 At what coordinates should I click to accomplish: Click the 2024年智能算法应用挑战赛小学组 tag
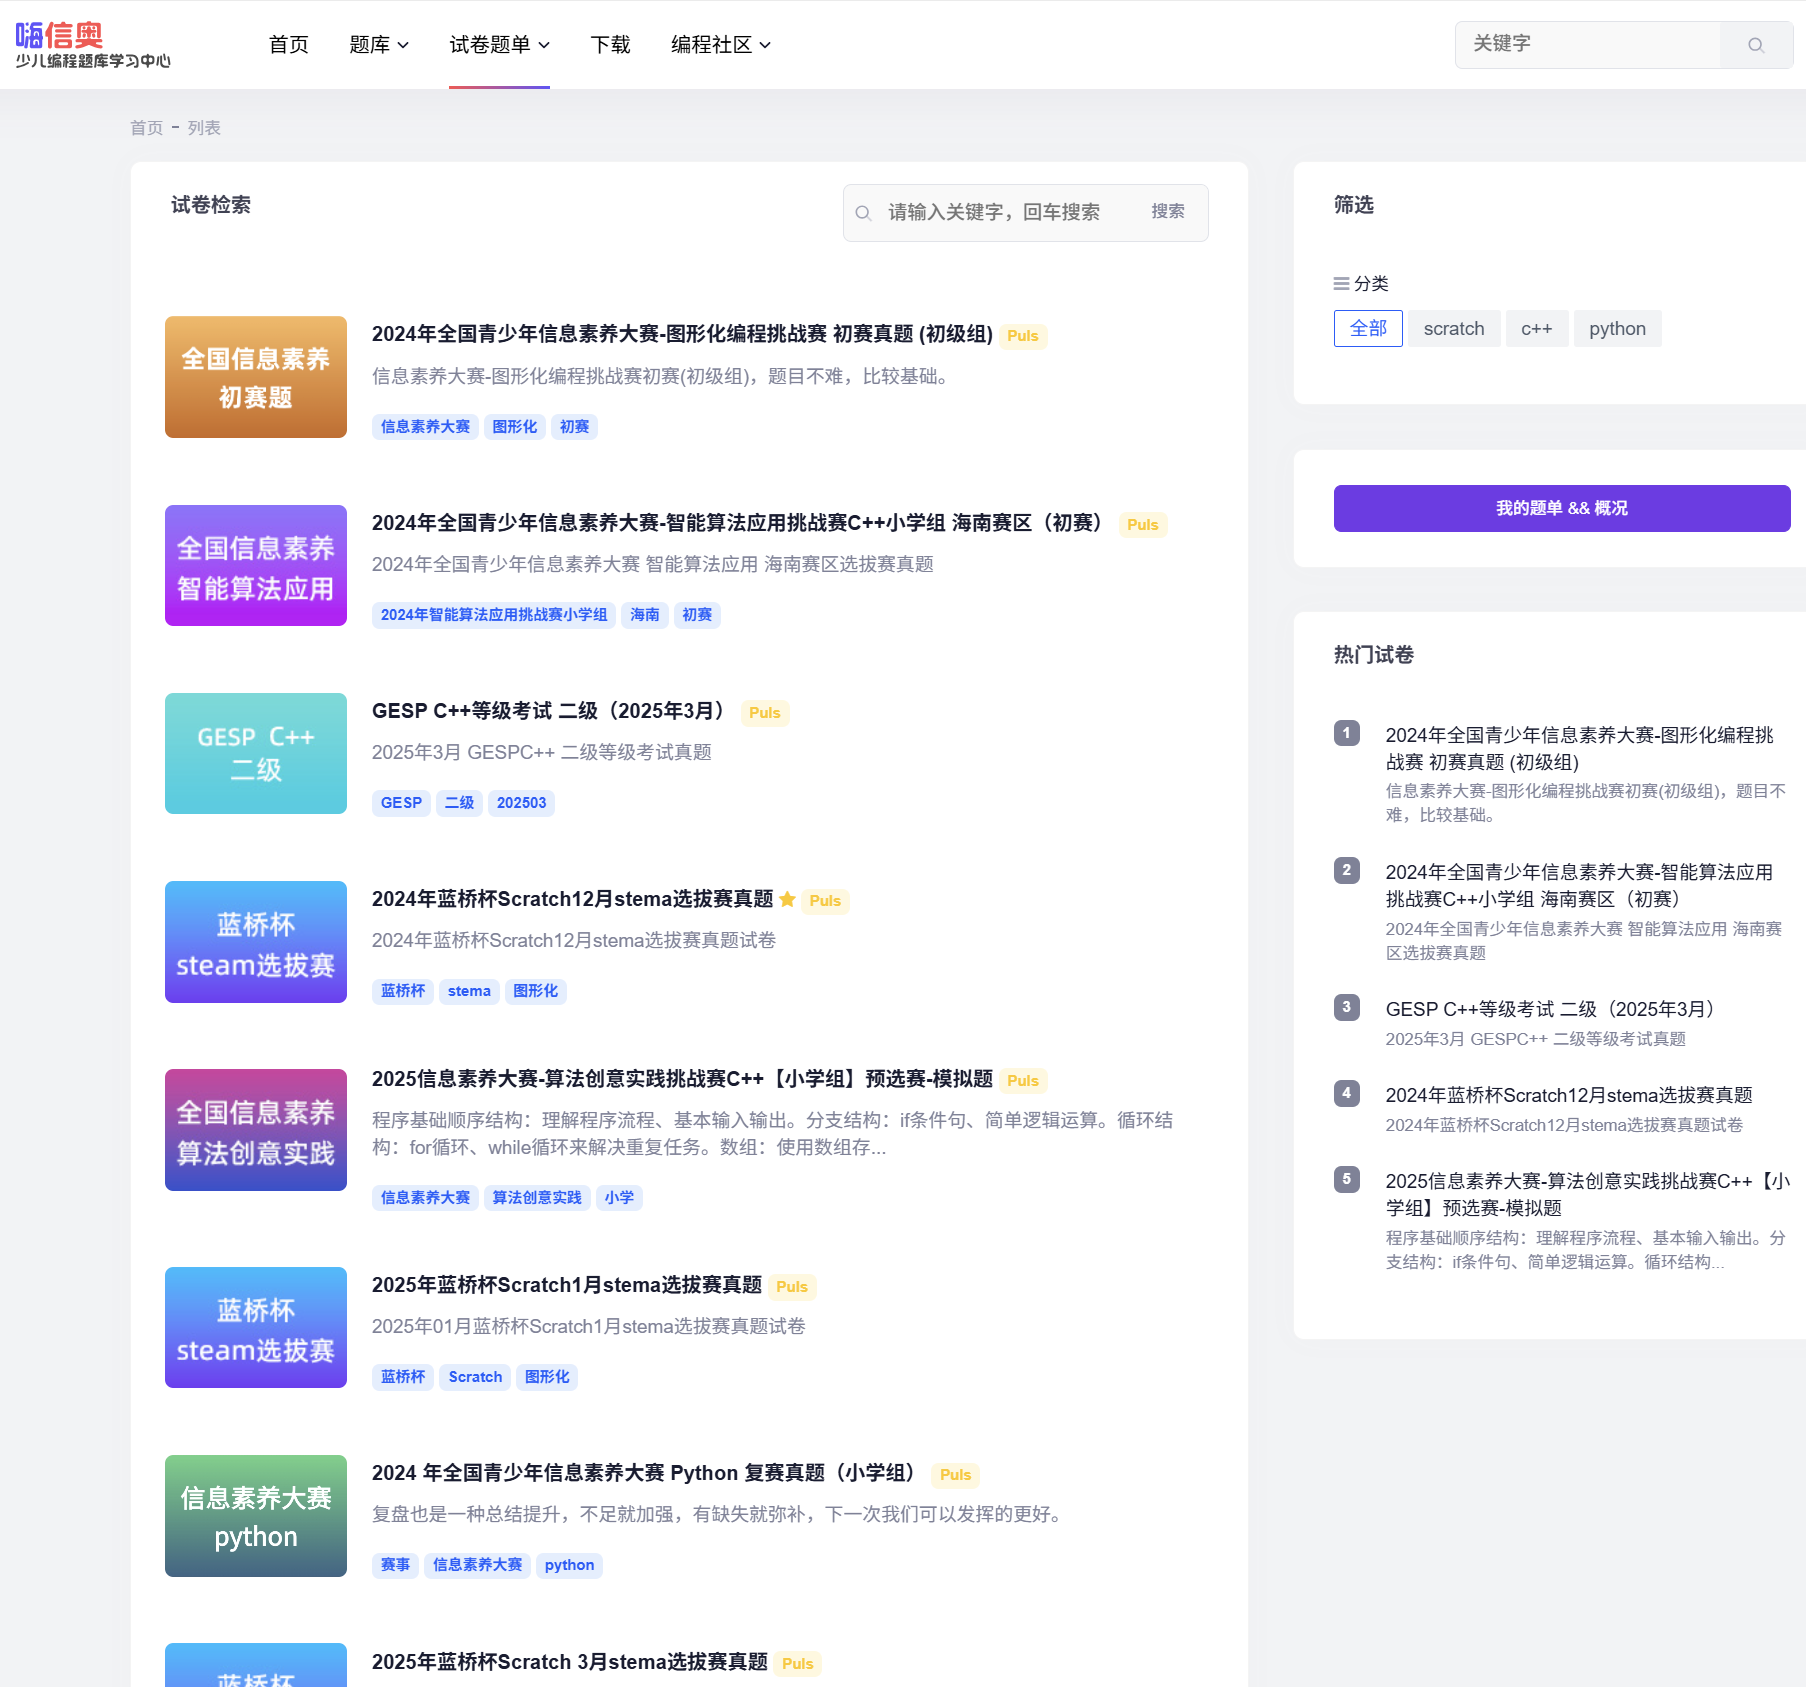tap(494, 615)
